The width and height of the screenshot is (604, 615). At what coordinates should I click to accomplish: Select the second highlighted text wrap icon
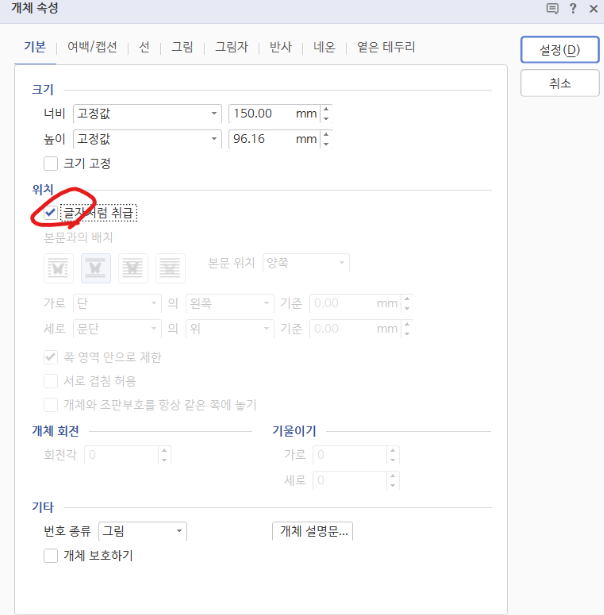(x=96, y=268)
